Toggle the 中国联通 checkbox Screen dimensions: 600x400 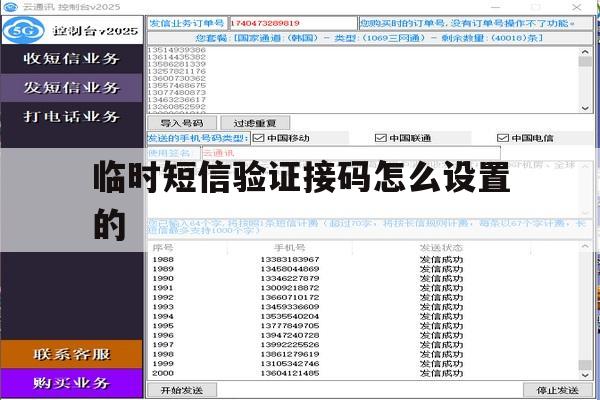tap(381, 138)
